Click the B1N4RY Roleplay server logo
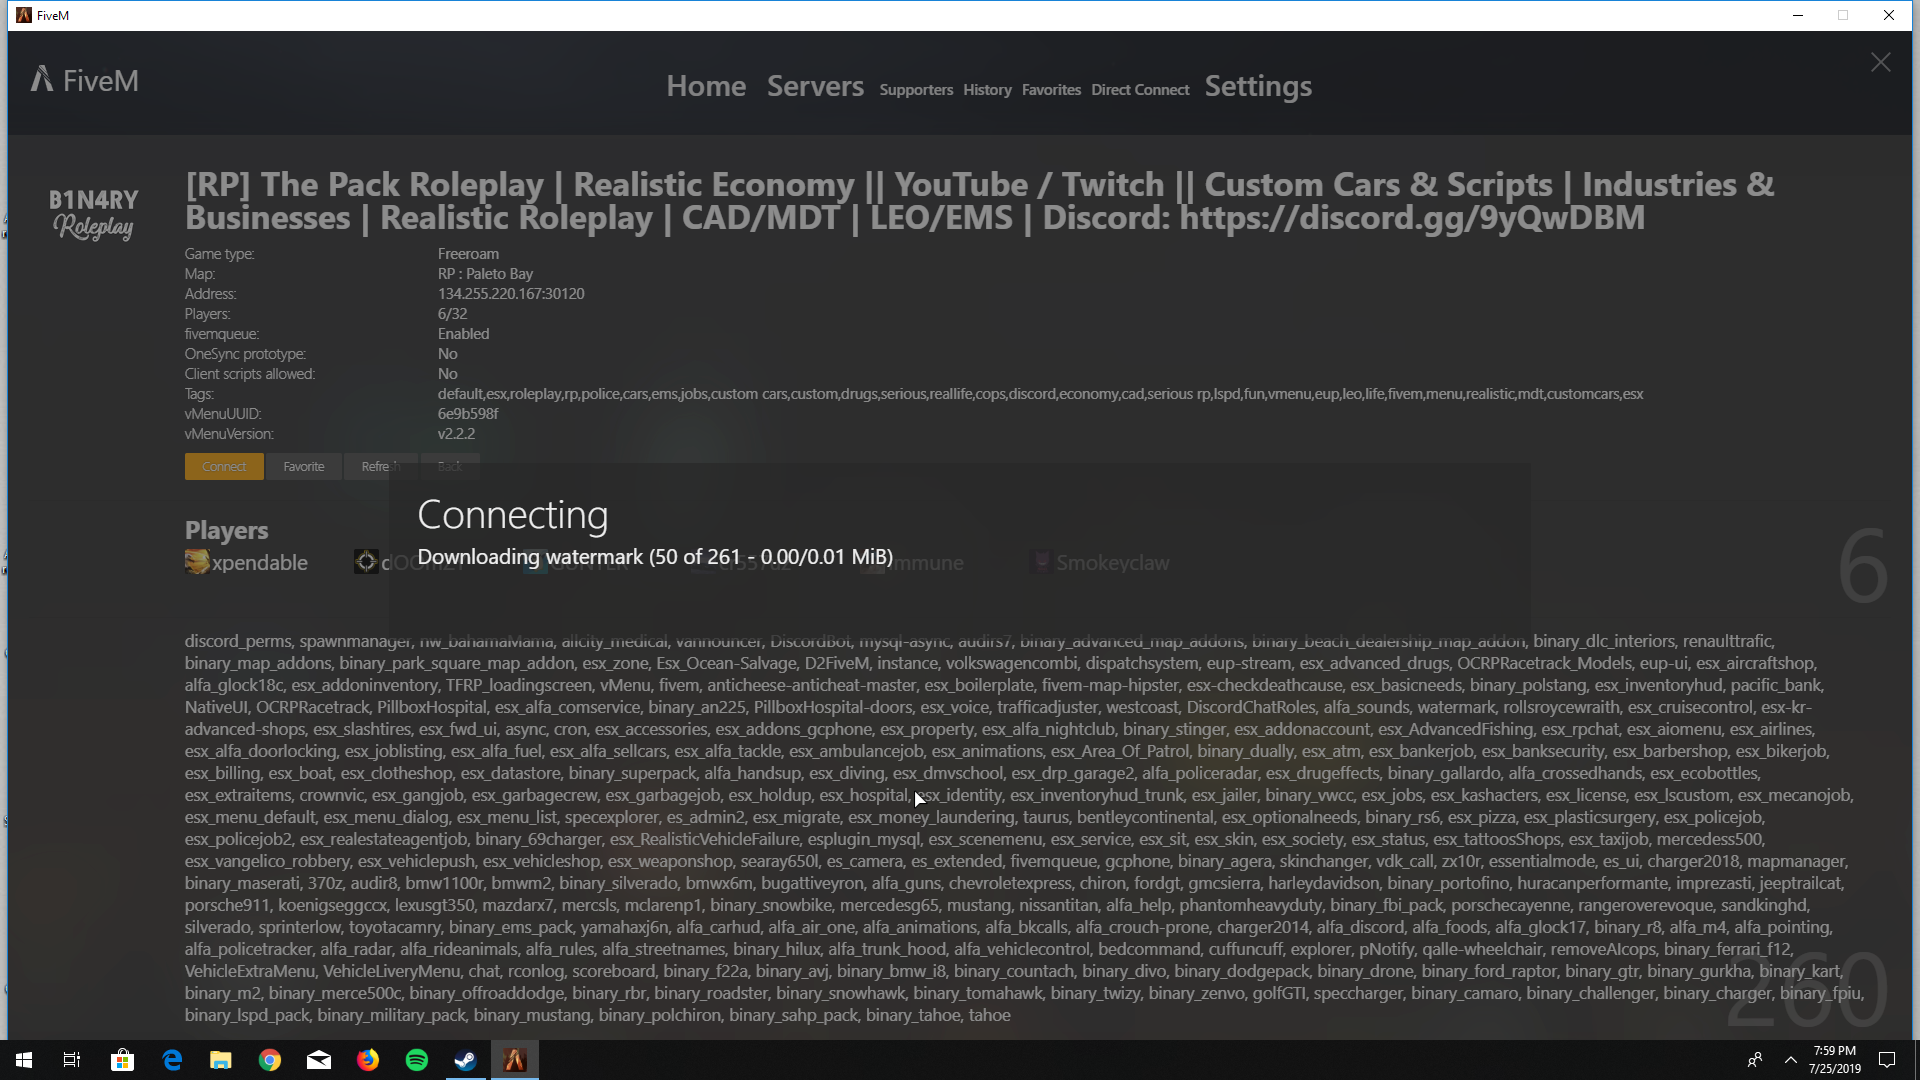This screenshot has height=1080, width=1920. (x=94, y=214)
